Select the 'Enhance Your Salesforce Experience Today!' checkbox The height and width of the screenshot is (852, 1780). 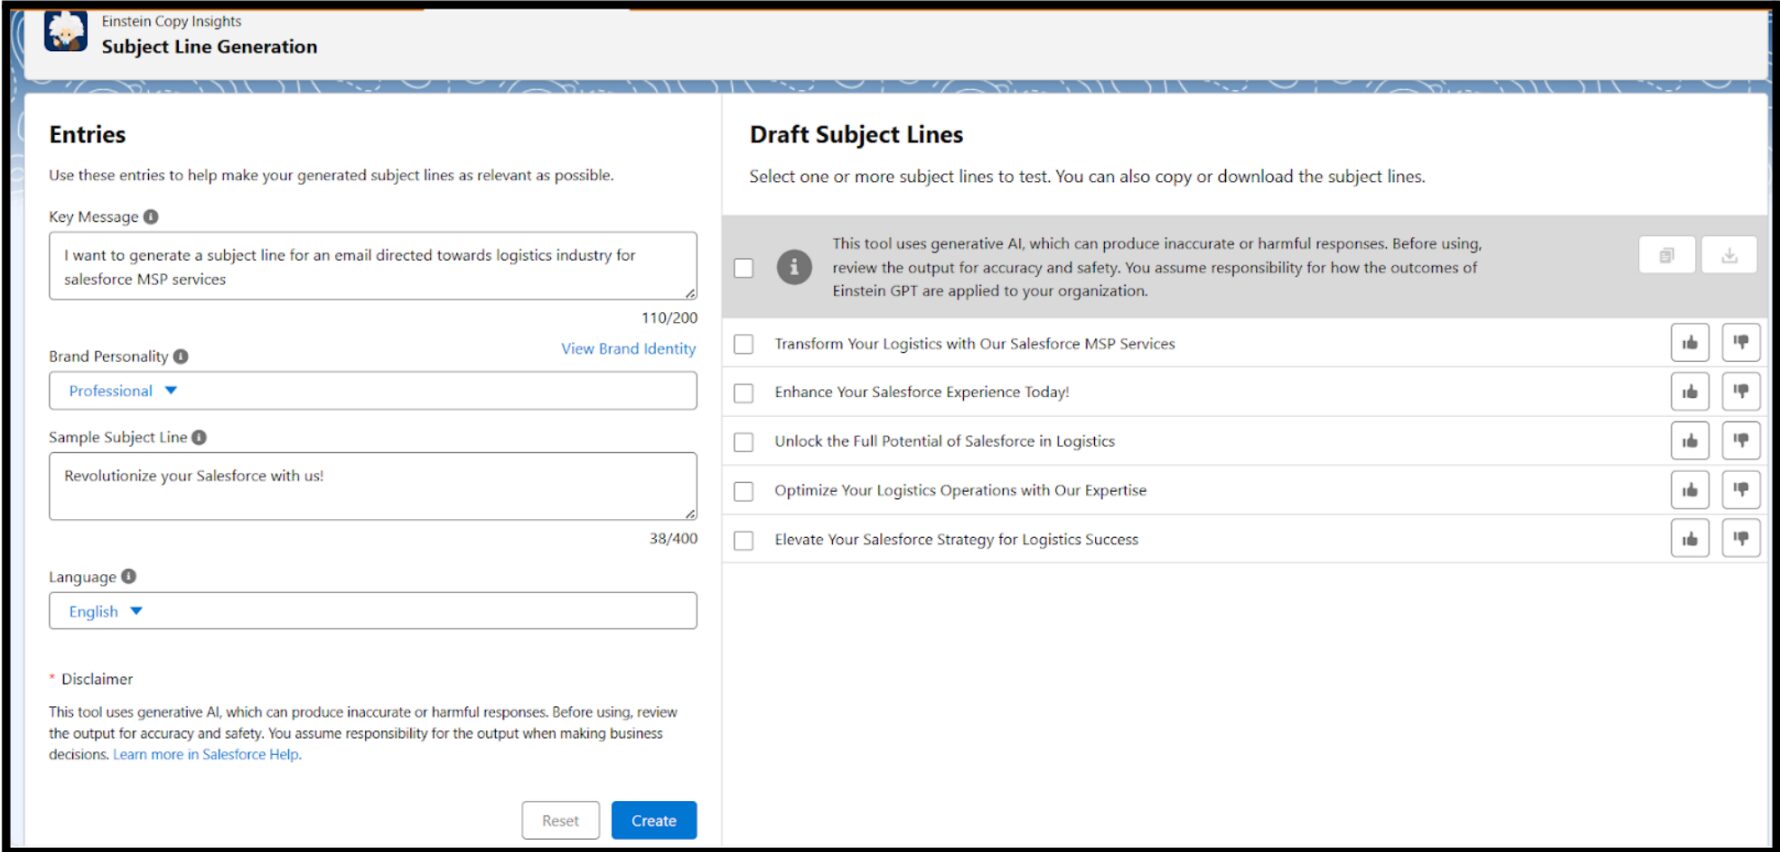pyautogui.click(x=744, y=393)
